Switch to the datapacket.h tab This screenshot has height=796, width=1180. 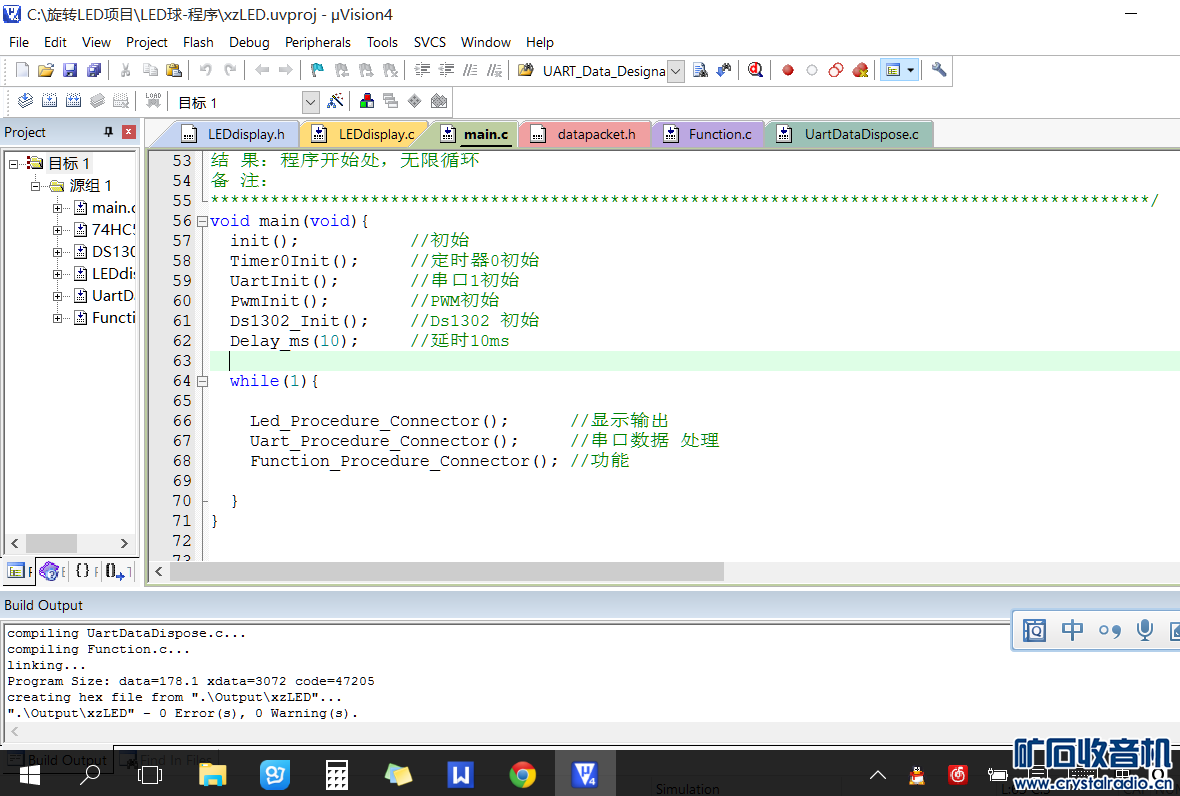click(595, 134)
